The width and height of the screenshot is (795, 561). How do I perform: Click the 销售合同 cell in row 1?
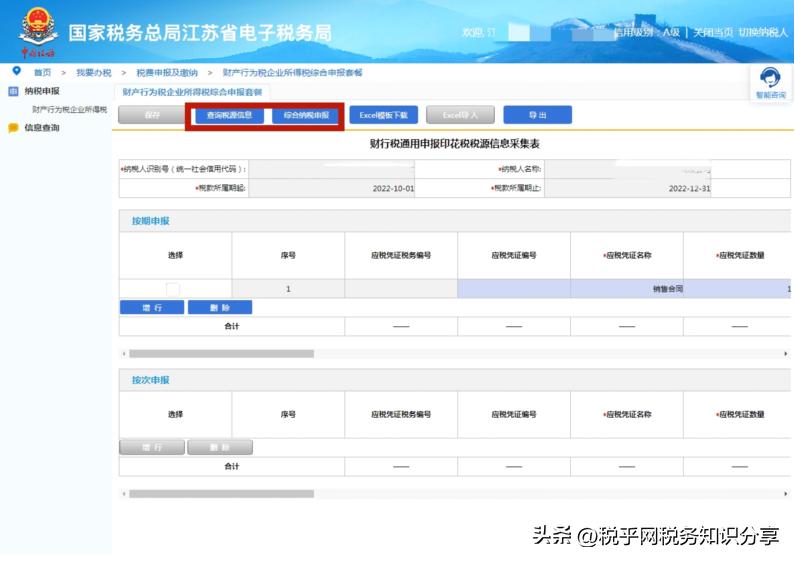(627, 289)
